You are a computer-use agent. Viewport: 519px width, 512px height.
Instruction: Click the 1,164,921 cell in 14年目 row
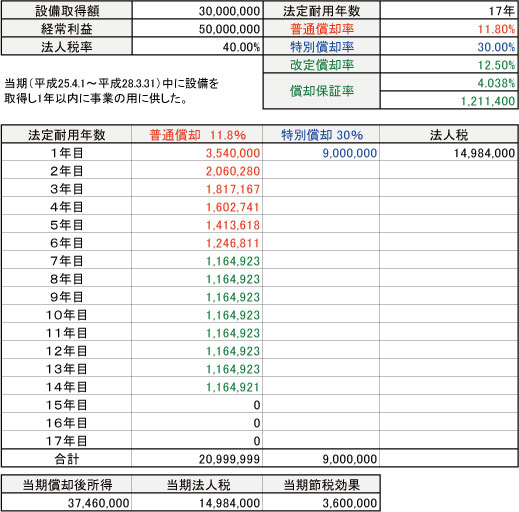coord(197,387)
